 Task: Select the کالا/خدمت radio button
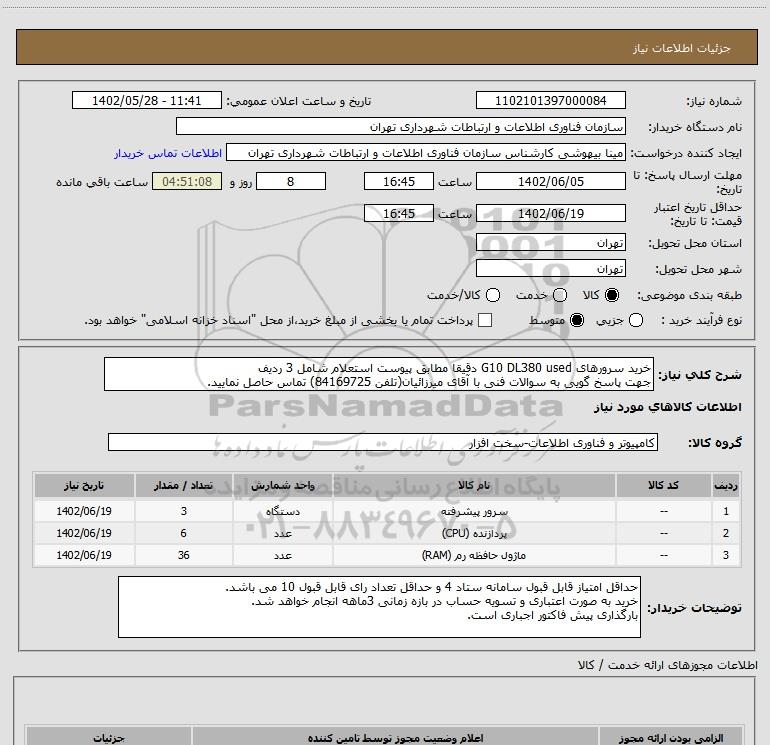pyautogui.click(x=493, y=295)
